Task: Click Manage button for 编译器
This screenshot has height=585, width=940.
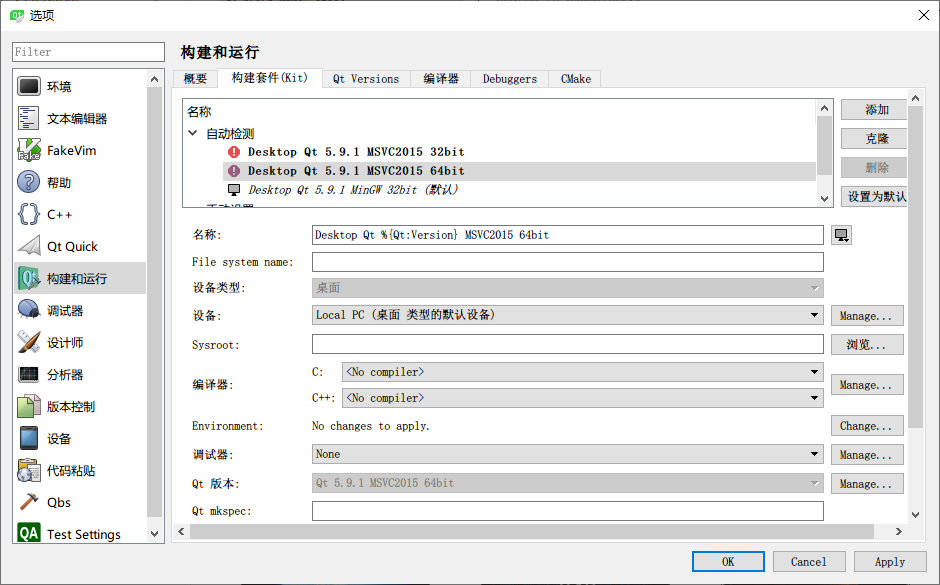Action: tap(867, 385)
